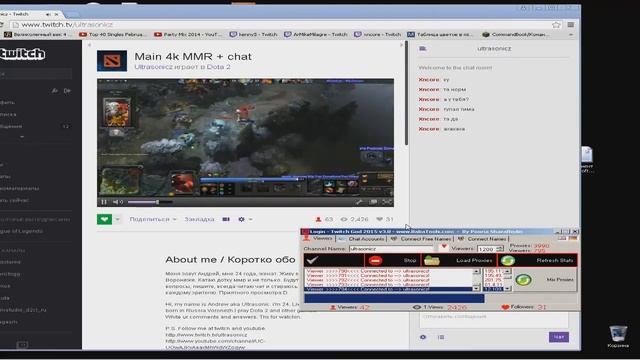Screen dimensions: 640x360
Task: Open chat settings gear icon
Action: coord(423,337)
